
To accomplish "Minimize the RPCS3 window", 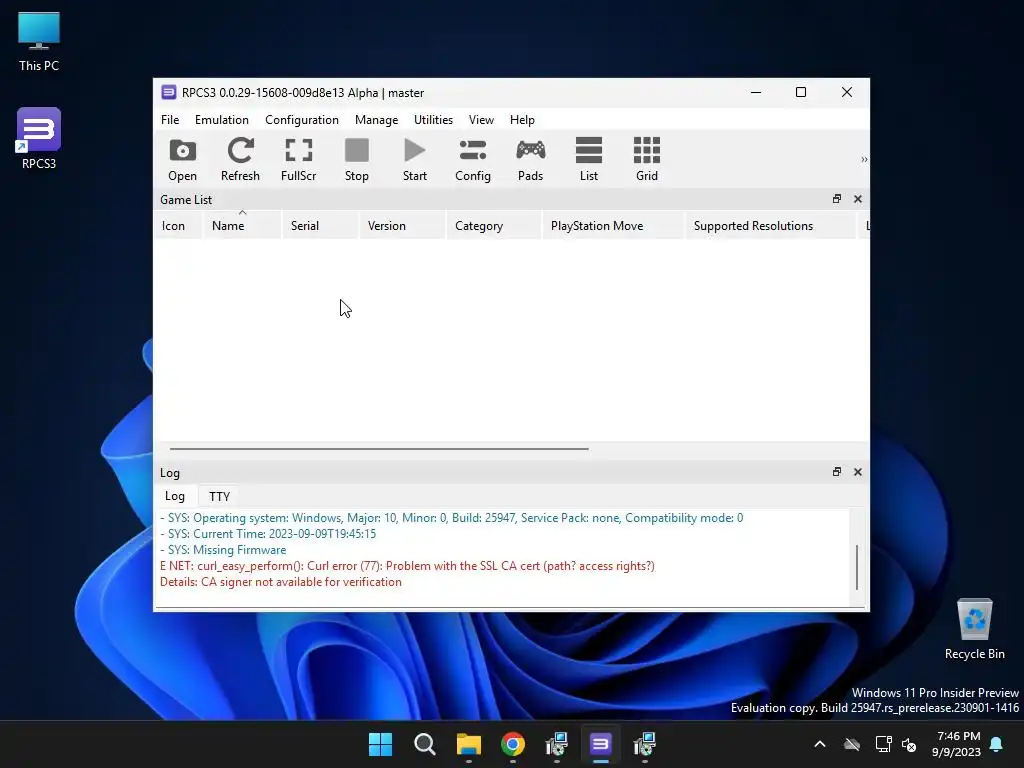I will pos(756,92).
